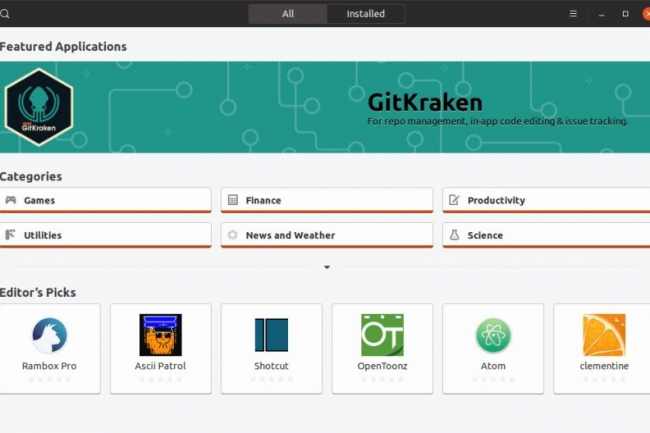The image size is (650, 433).
Task: Open the News and Weather category
Action: tap(327, 235)
